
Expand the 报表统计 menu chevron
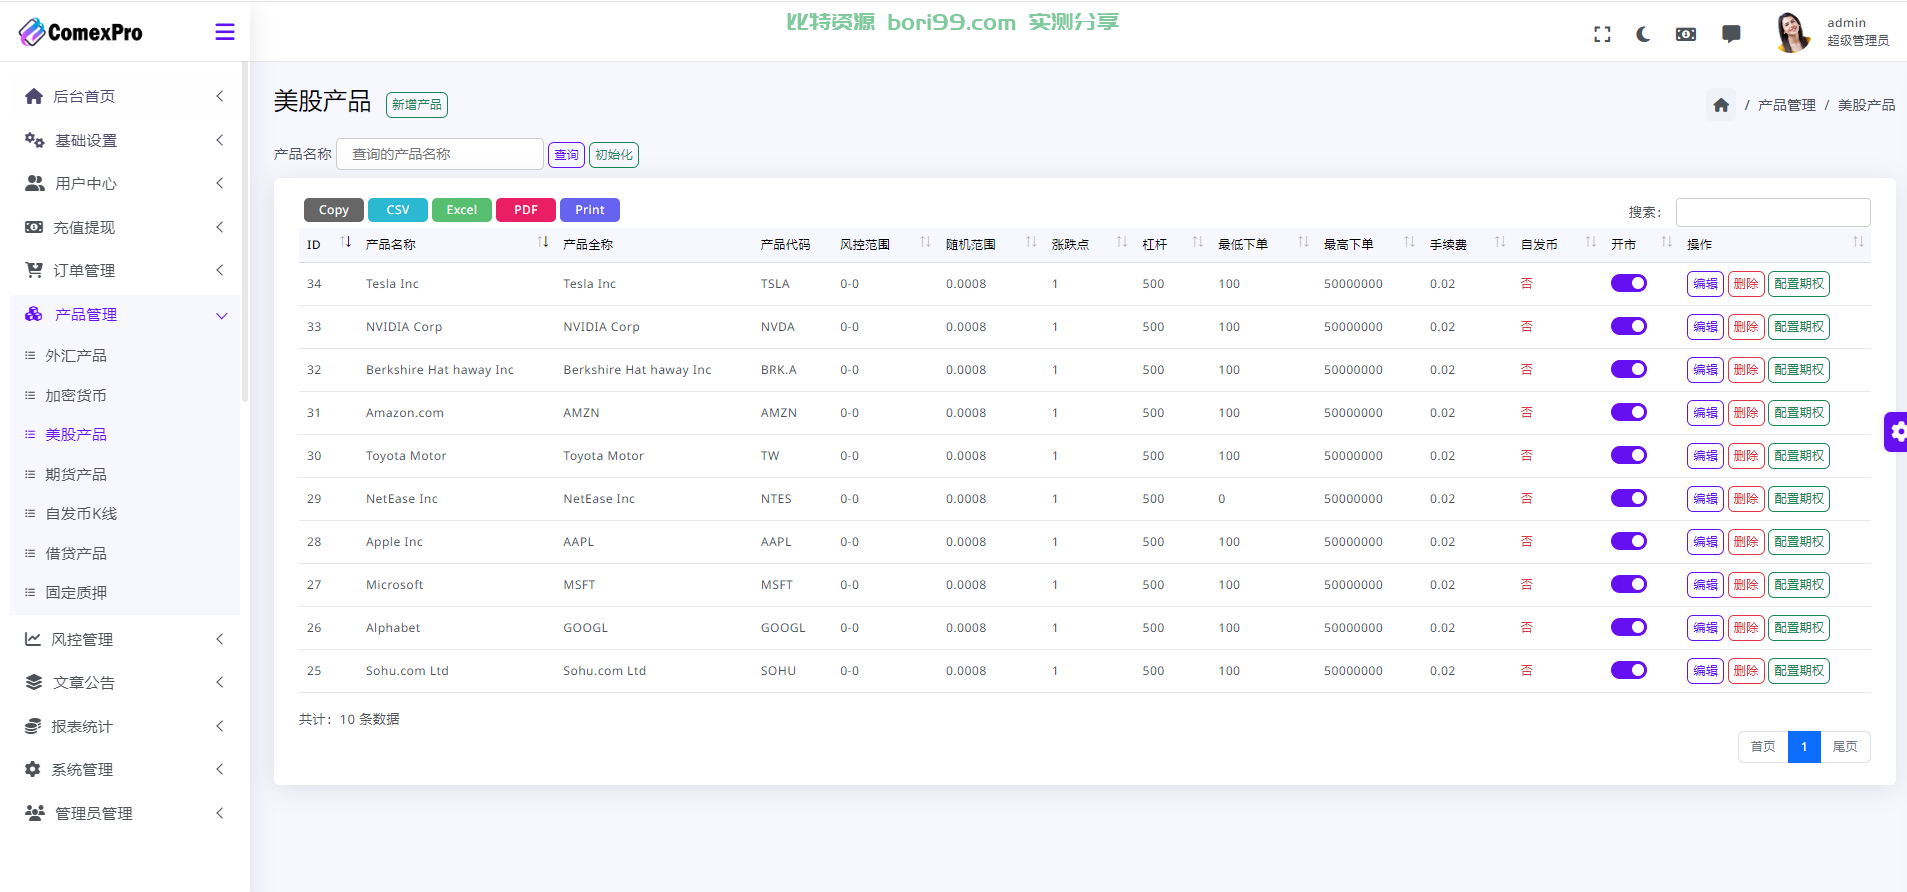220,726
